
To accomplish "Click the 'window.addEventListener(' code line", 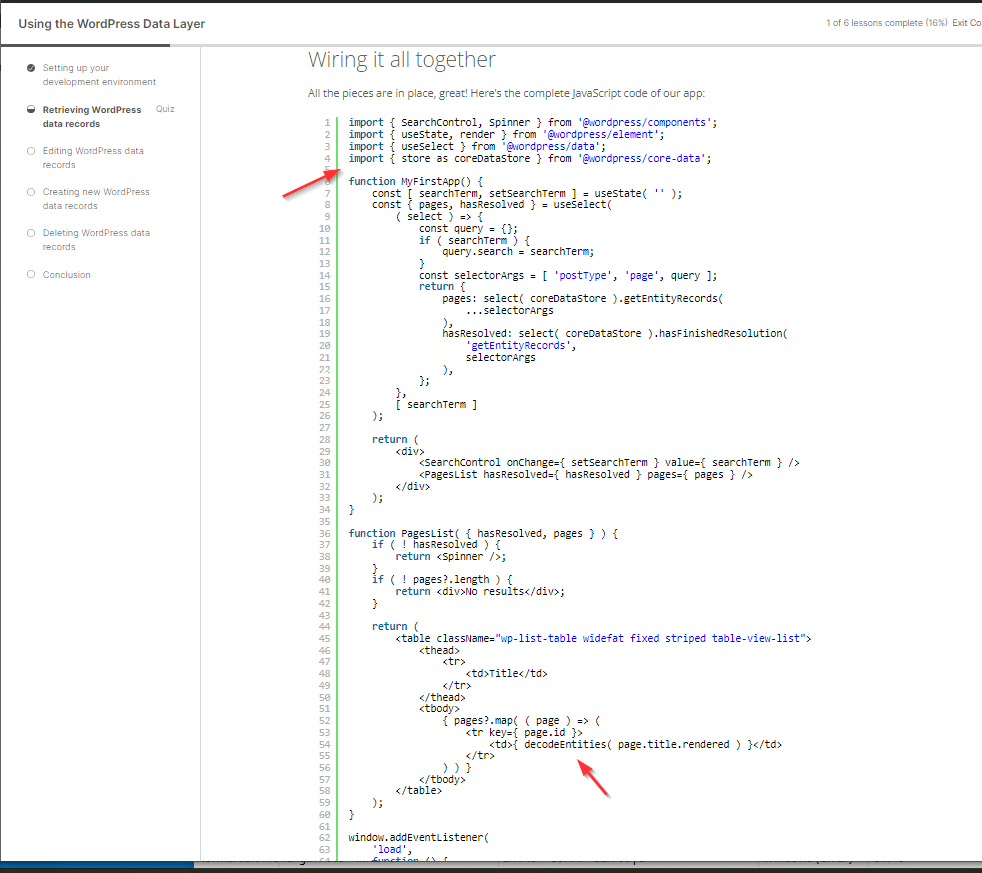I will (418, 838).
